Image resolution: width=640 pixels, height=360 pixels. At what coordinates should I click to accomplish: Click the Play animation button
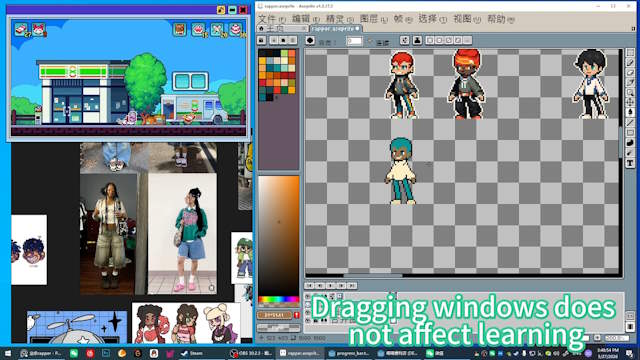pyautogui.click(x=331, y=286)
